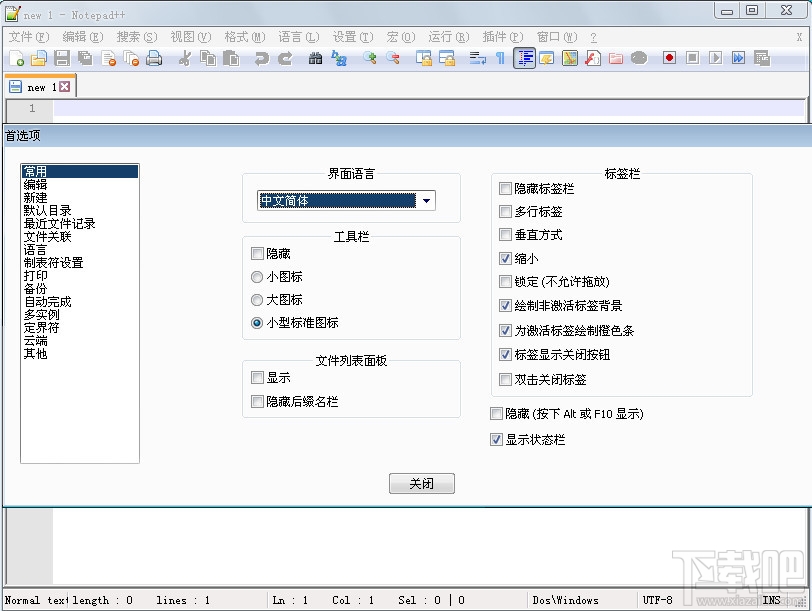Enable the 多行标签 checkbox
This screenshot has height=611, width=812.
pos(504,211)
